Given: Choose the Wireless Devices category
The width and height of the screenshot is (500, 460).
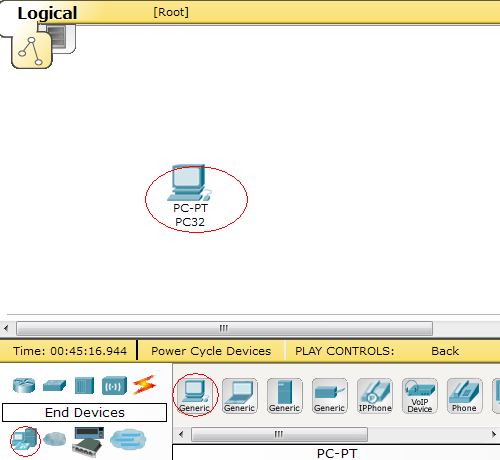Looking at the screenshot, I should [114, 386].
